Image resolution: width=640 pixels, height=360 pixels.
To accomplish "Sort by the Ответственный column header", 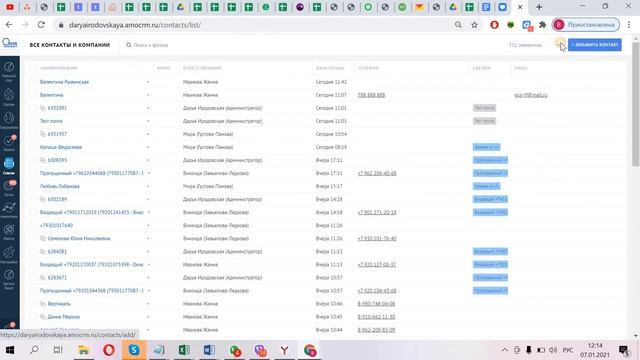I will (x=202, y=68).
